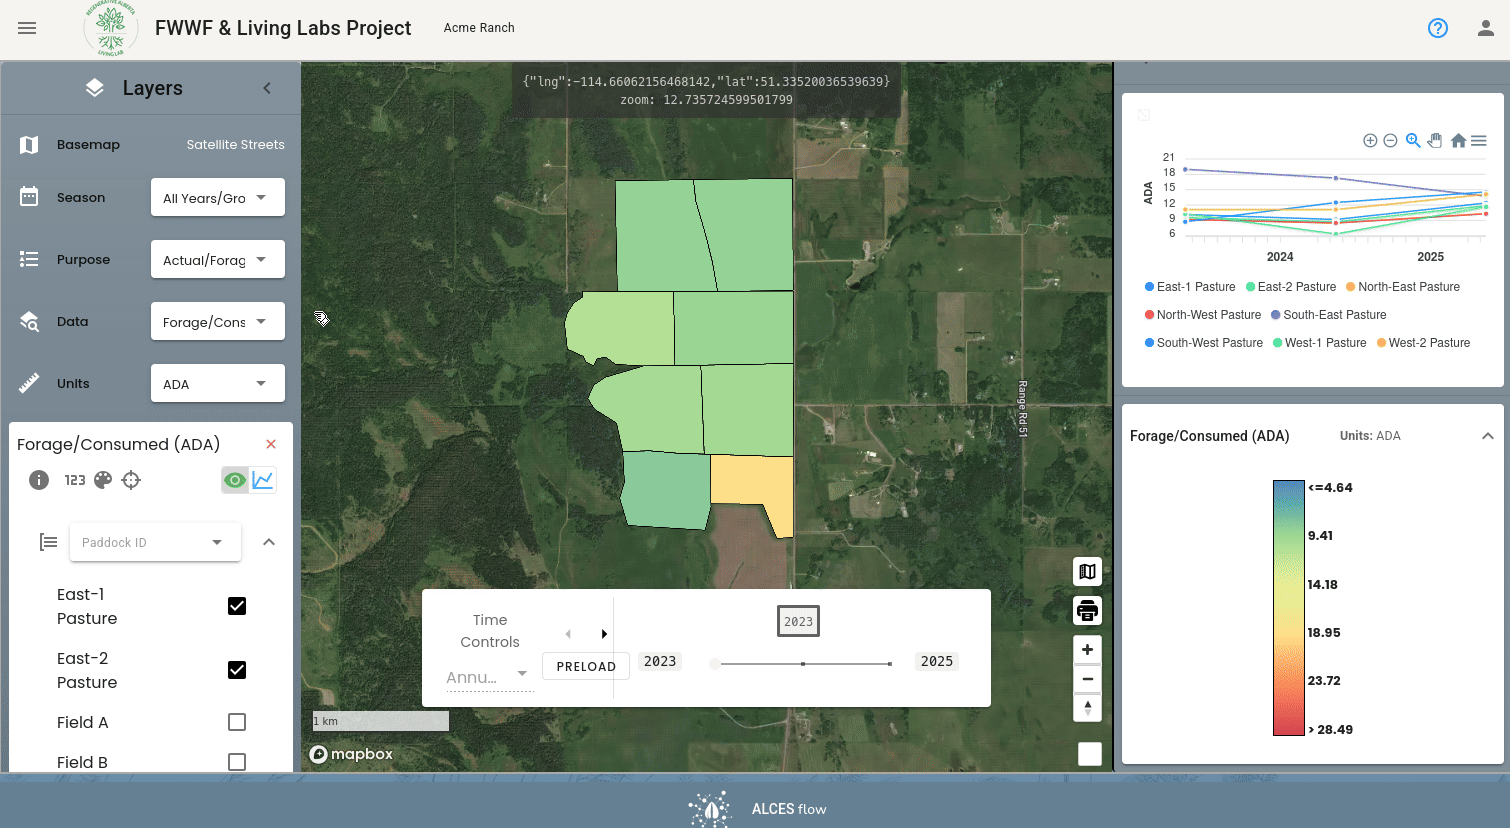Click the map zoom in button
Viewport: 1510px width, 828px height.
(x=1087, y=650)
